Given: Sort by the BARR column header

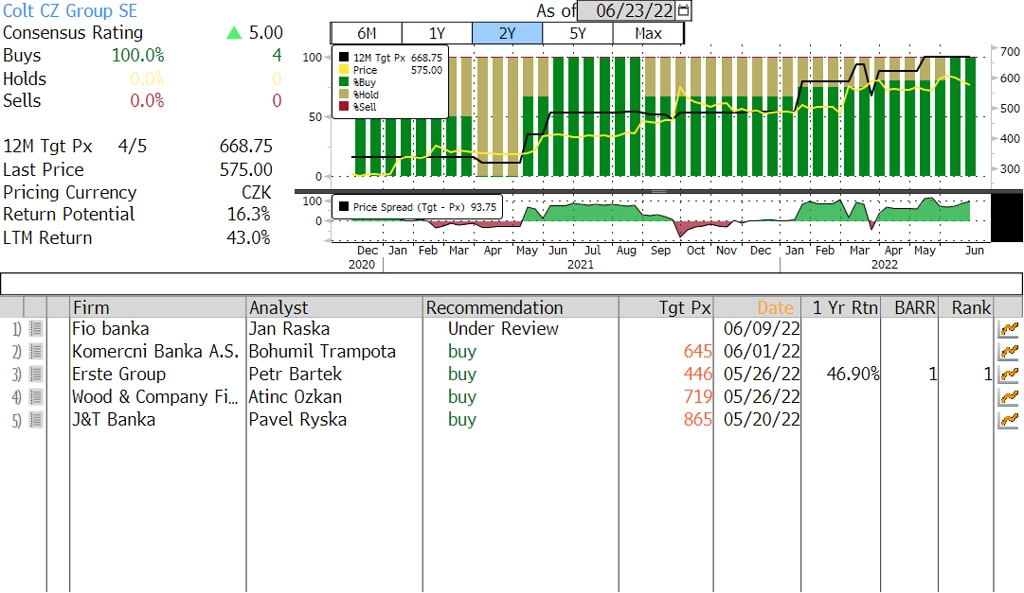Looking at the screenshot, I should coord(910,307).
